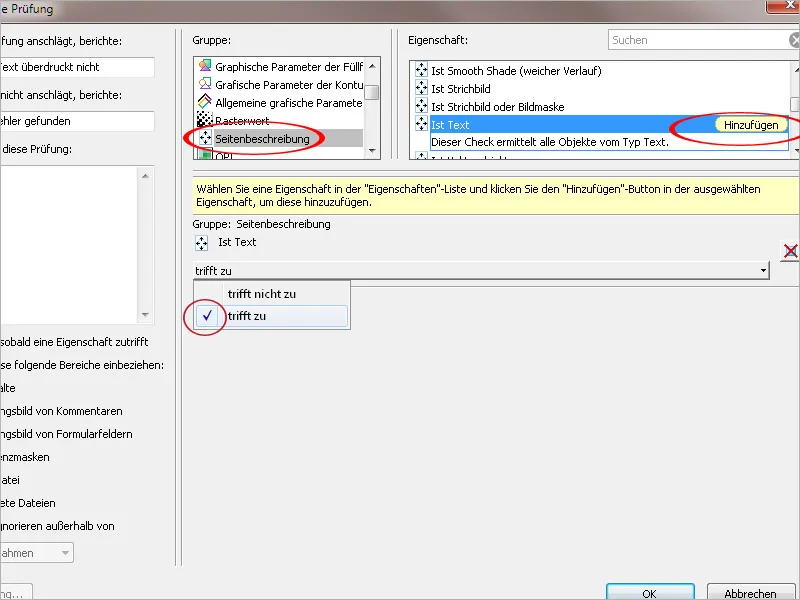Click the partially visible button at bottom left
800x600 pixels.
[x=16, y=592]
